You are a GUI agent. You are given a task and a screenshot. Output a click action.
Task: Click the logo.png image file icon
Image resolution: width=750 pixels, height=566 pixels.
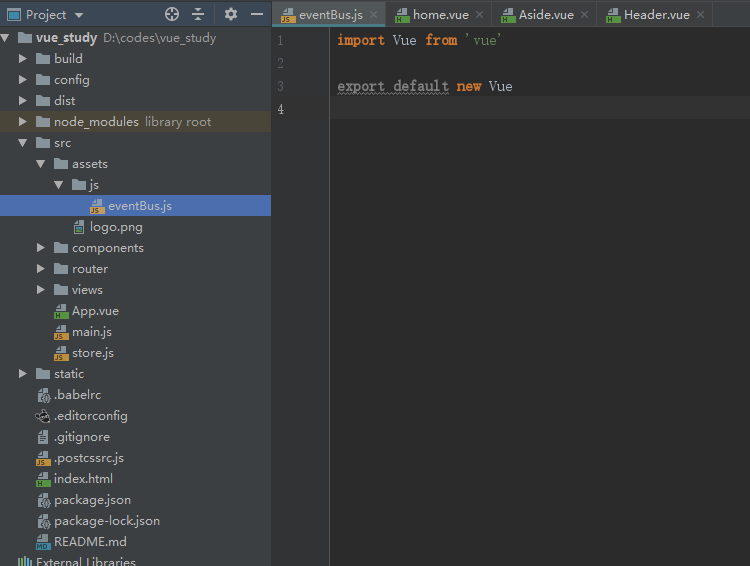point(79,227)
